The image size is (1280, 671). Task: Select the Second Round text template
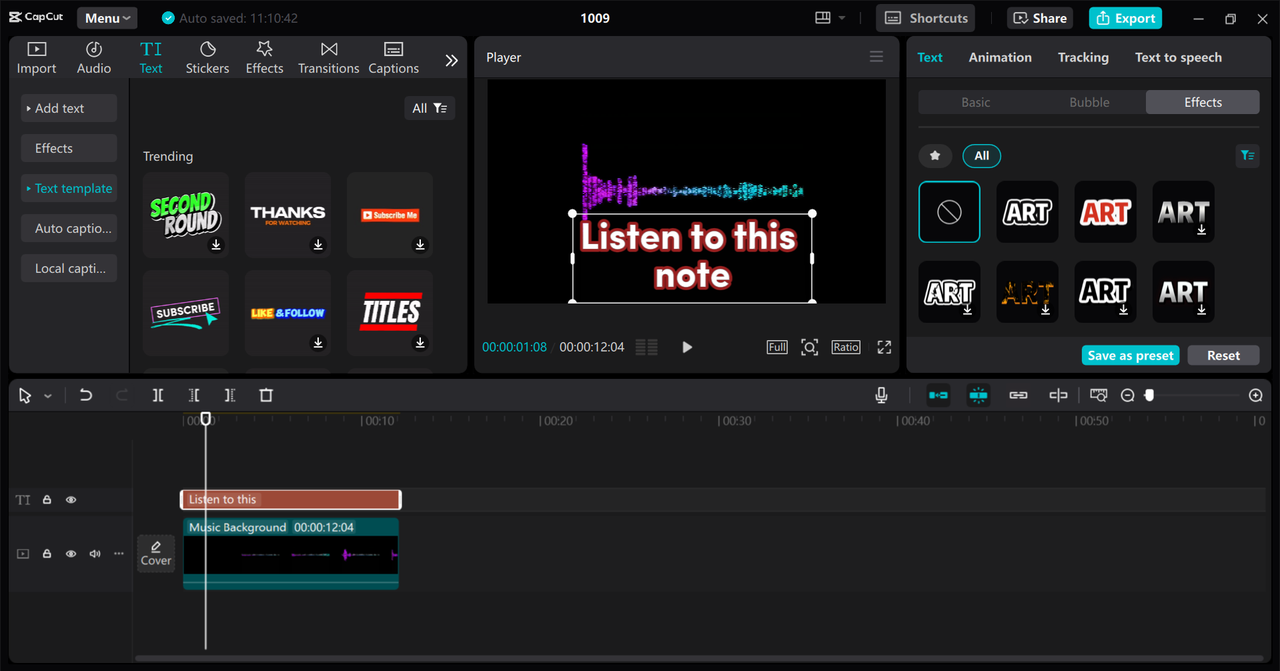[x=185, y=215]
